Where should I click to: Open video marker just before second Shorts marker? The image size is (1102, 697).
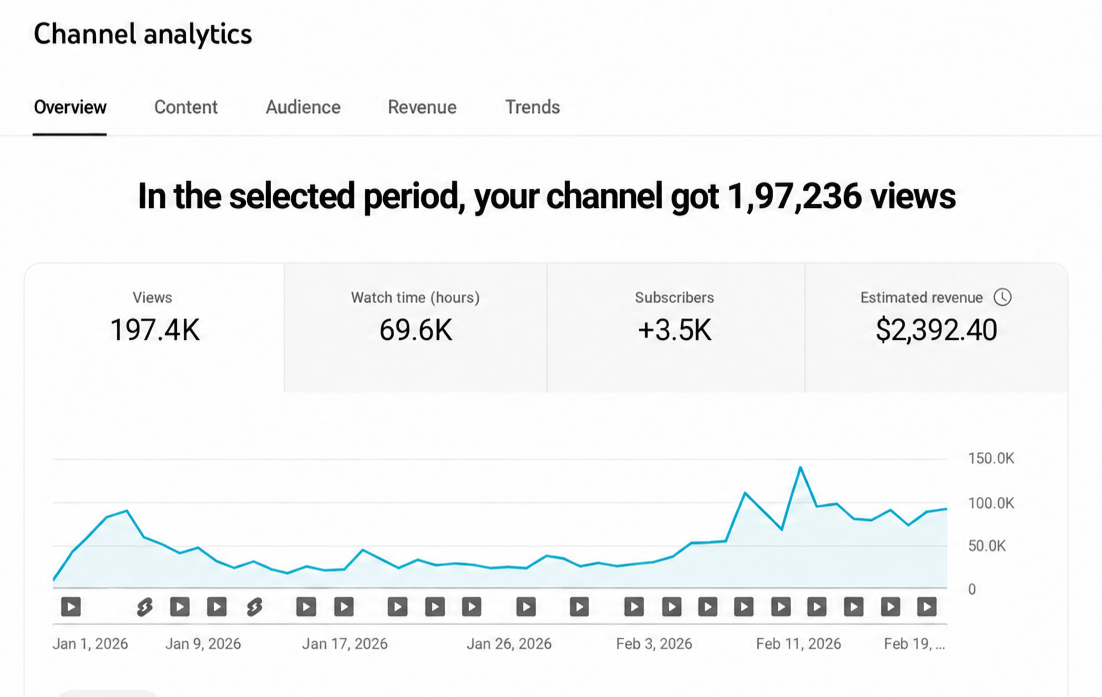click(x=216, y=606)
